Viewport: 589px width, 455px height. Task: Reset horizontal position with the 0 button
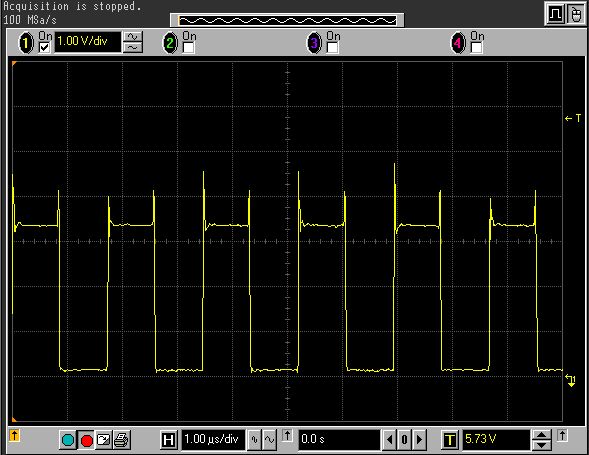tap(404, 440)
